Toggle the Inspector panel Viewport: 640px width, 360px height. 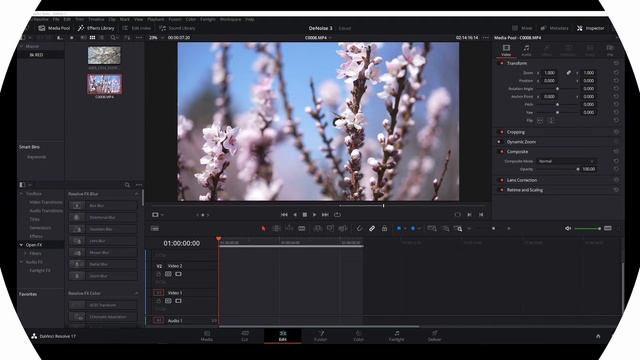pyautogui.click(x=590, y=28)
